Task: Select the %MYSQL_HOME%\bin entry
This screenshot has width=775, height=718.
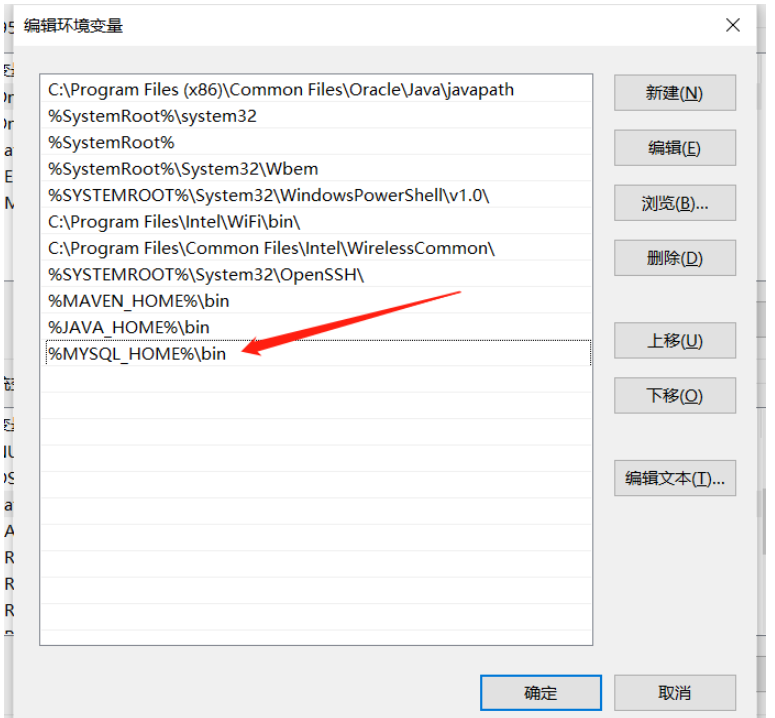Action: tap(318, 353)
